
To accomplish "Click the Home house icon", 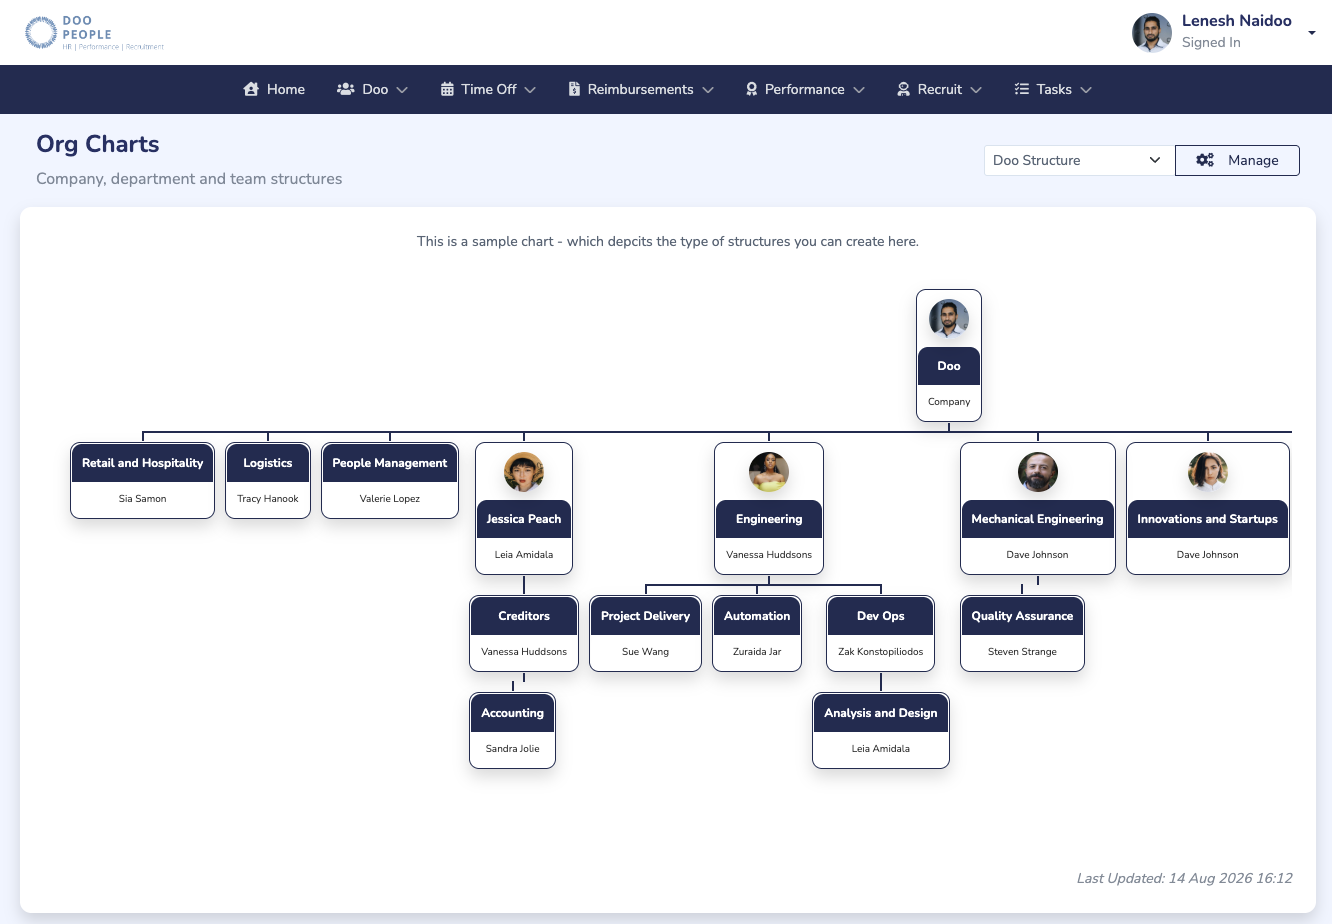I will click(251, 89).
